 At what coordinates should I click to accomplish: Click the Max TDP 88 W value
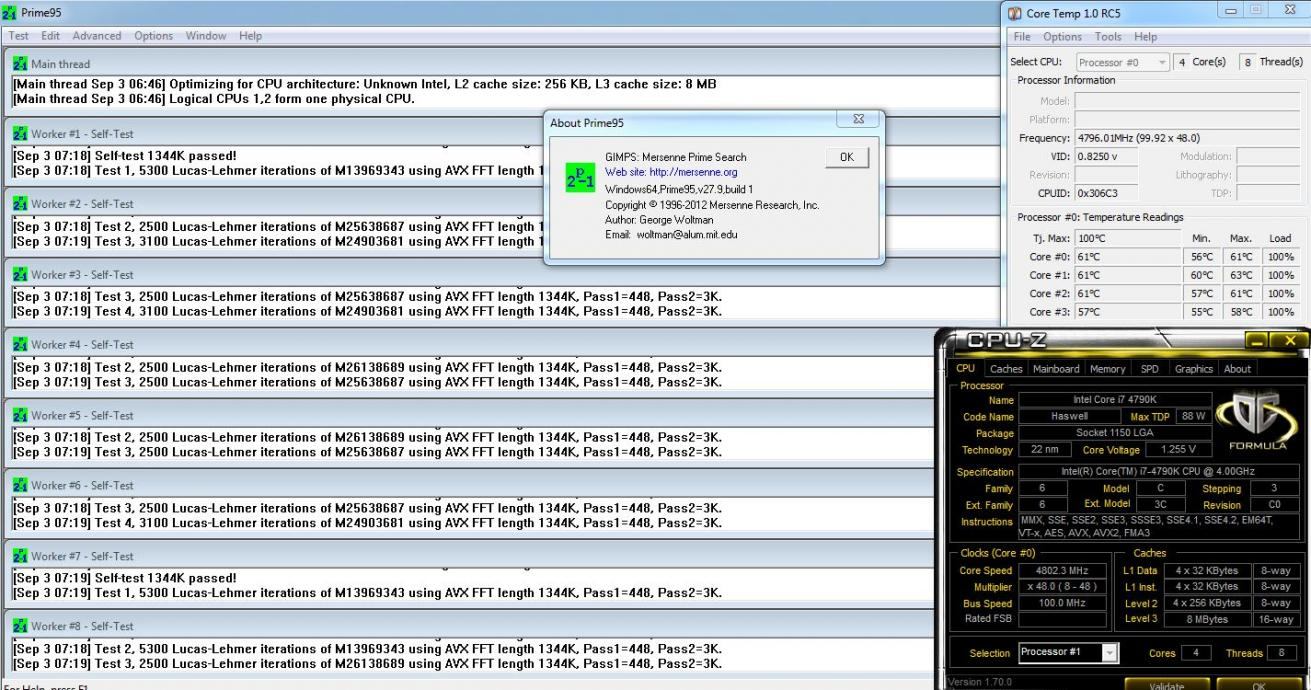1192,416
